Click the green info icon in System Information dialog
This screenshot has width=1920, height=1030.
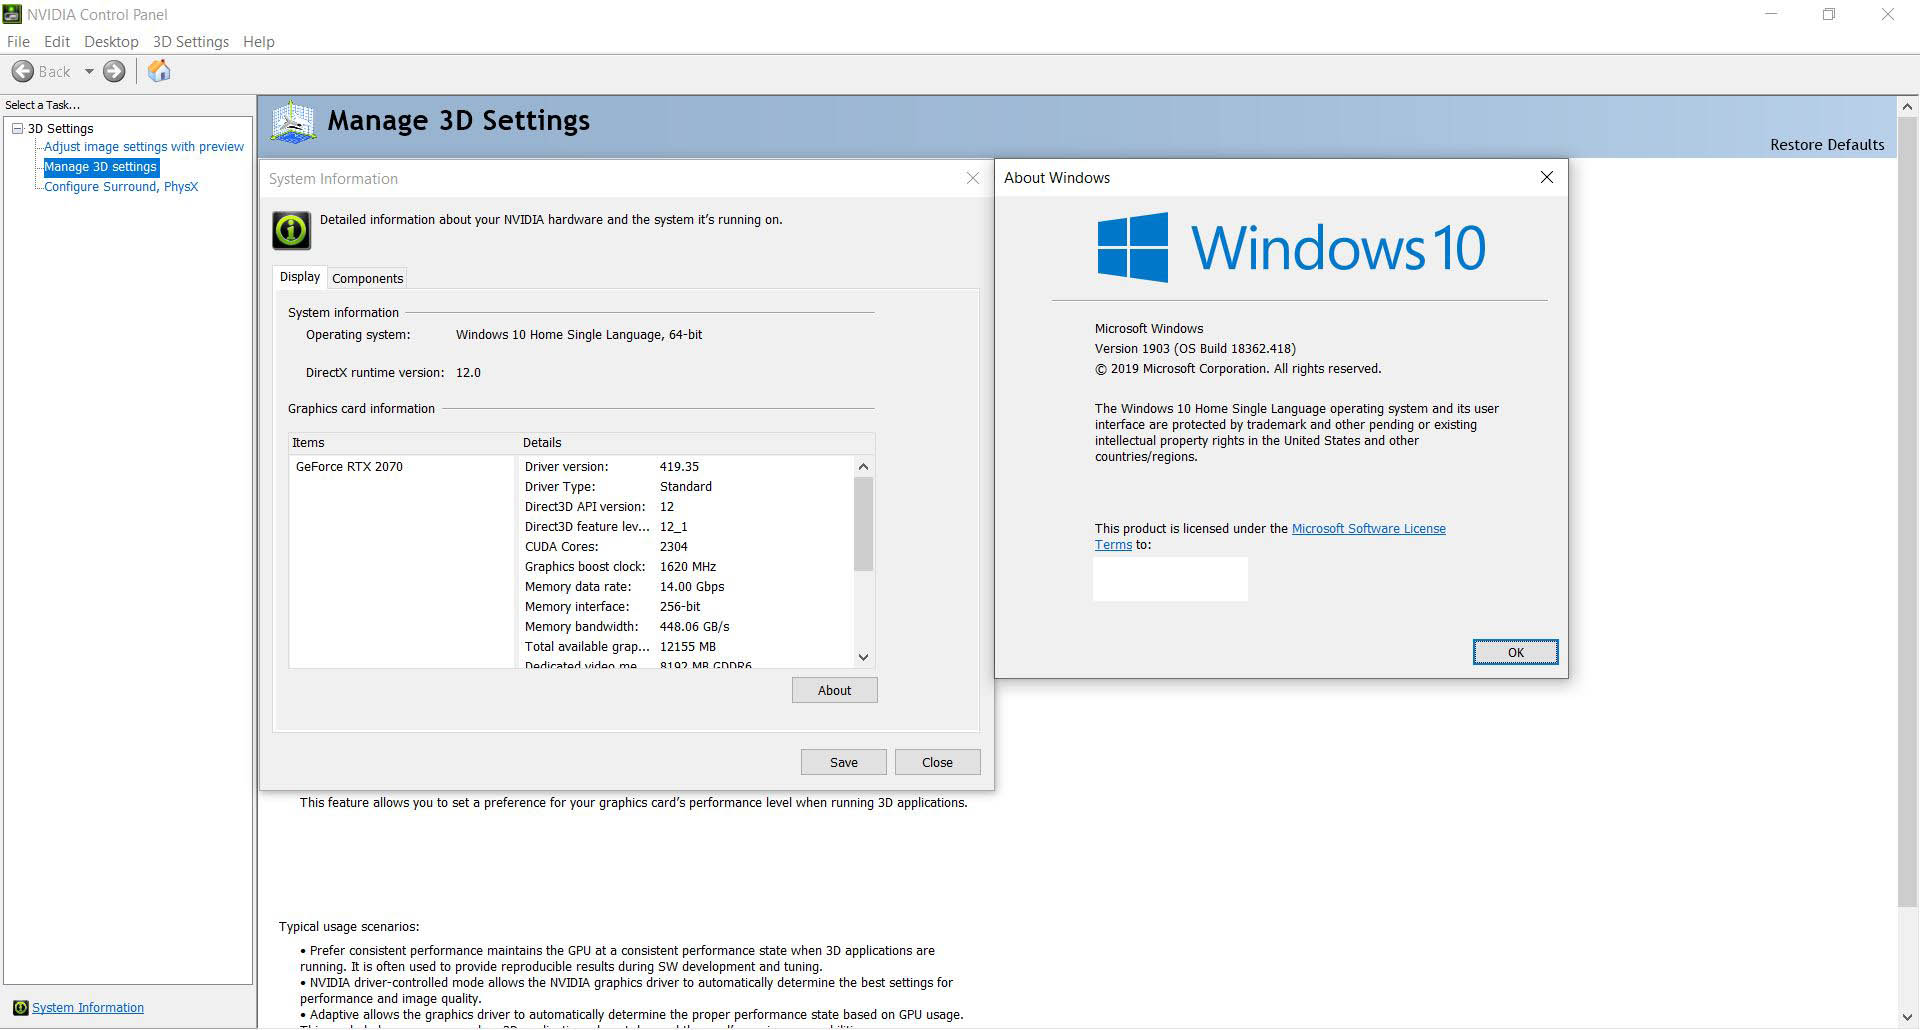pyautogui.click(x=291, y=230)
